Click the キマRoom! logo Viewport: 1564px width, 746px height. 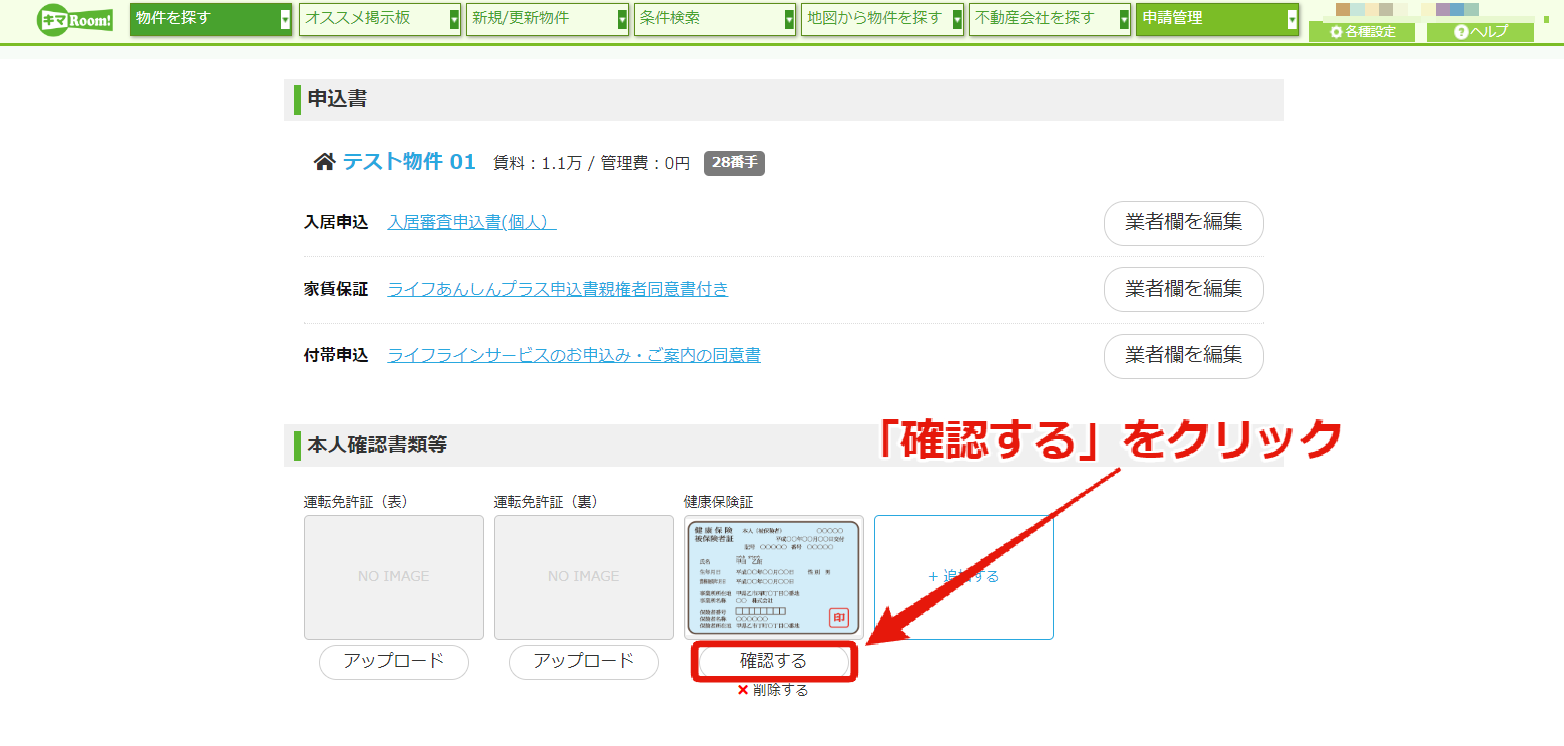coord(75,19)
